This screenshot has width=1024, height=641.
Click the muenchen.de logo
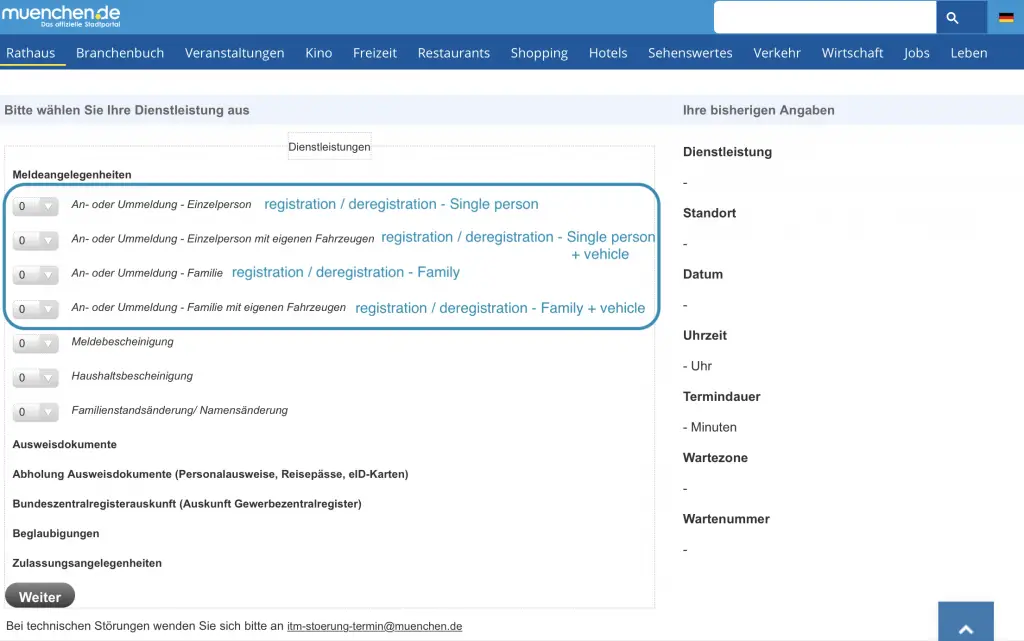coord(61,16)
